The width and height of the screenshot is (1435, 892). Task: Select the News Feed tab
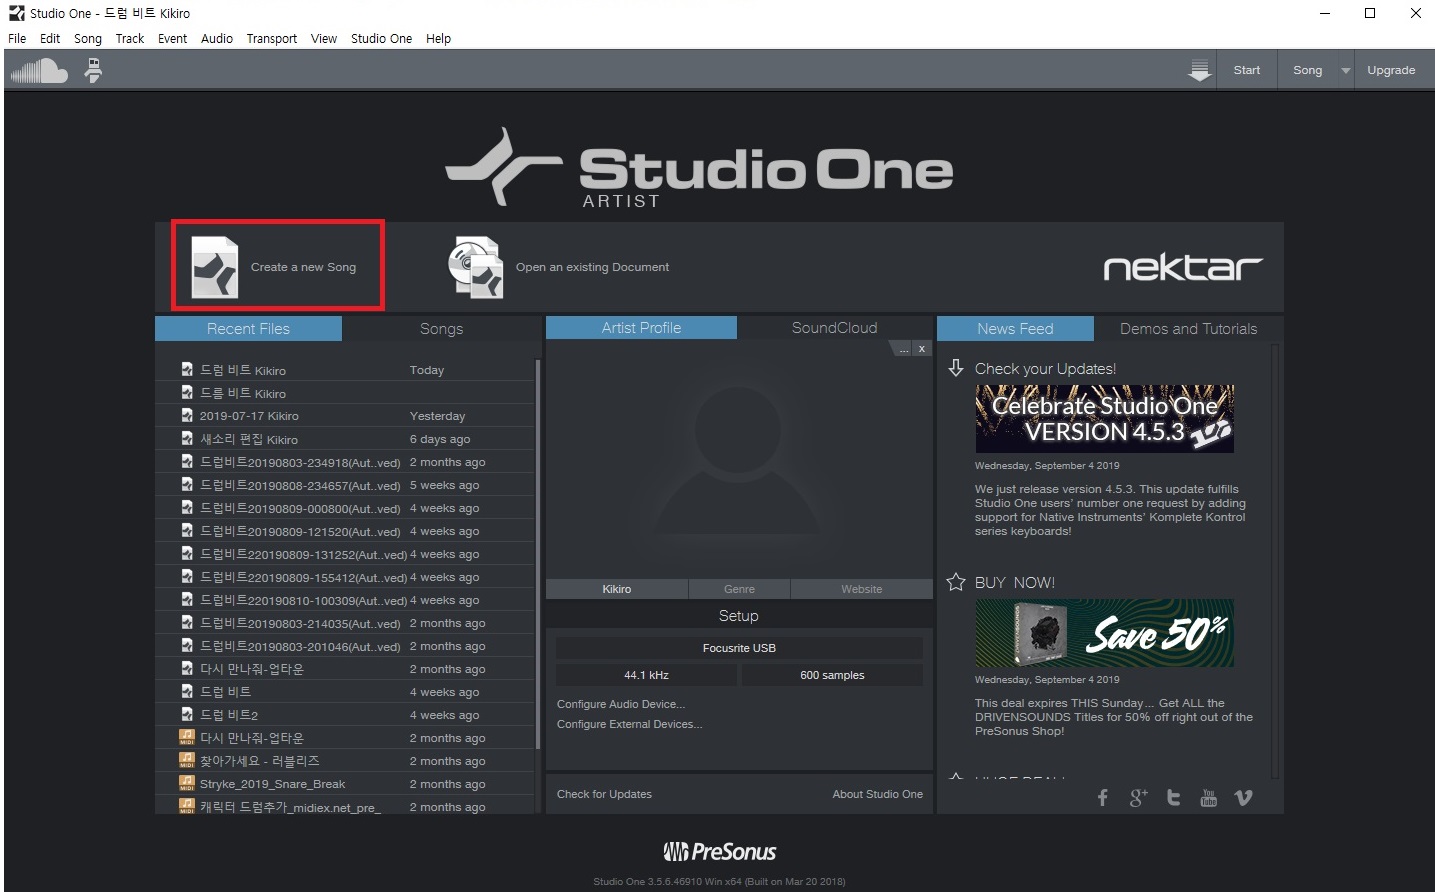1015,328
